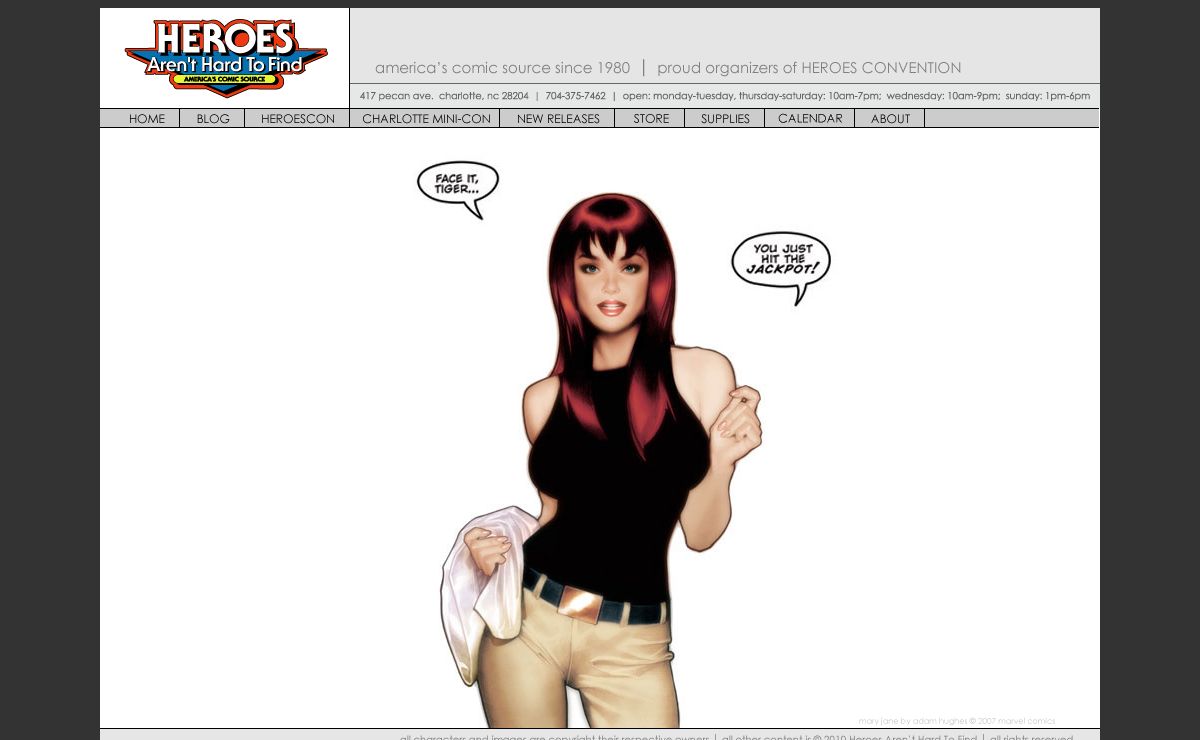Click the 'You just hit the jackpot!' bubble

781,267
